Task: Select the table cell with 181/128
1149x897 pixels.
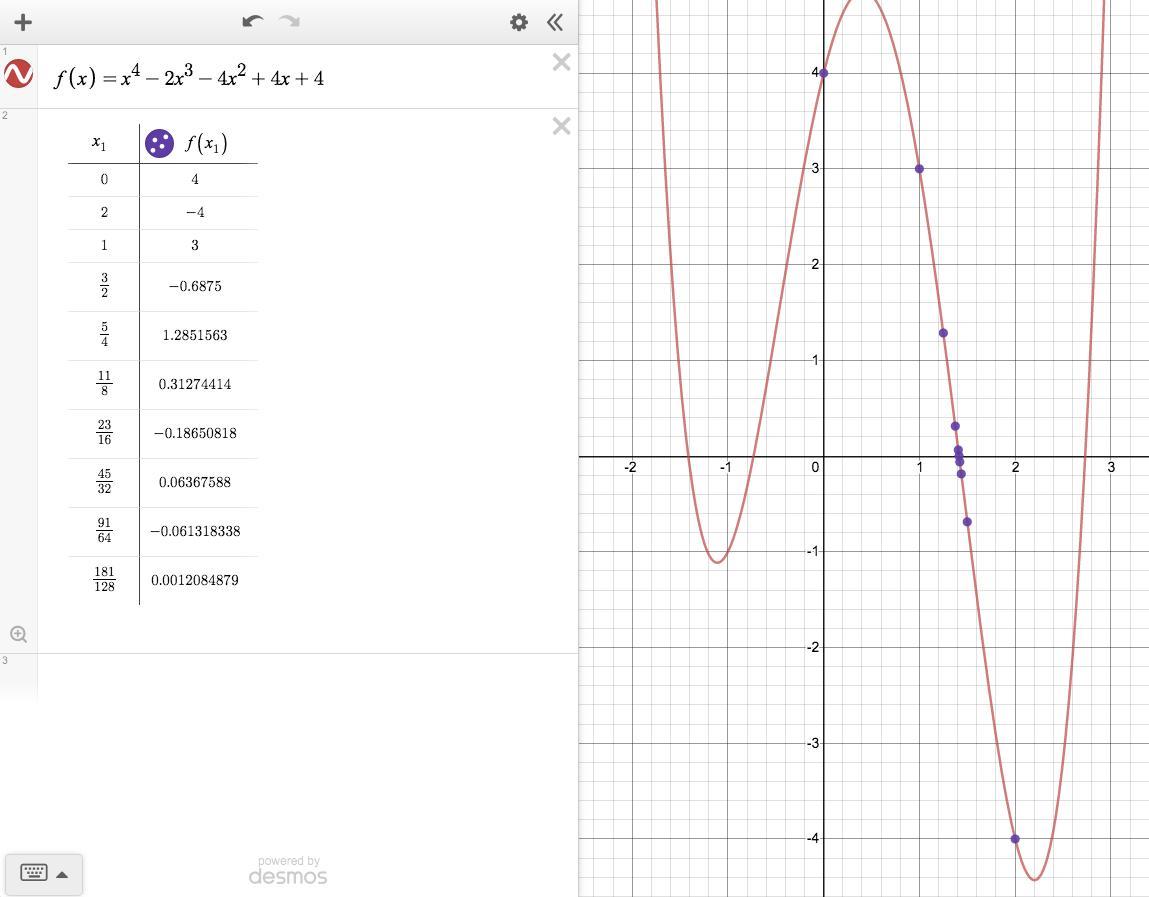Action: [104, 580]
